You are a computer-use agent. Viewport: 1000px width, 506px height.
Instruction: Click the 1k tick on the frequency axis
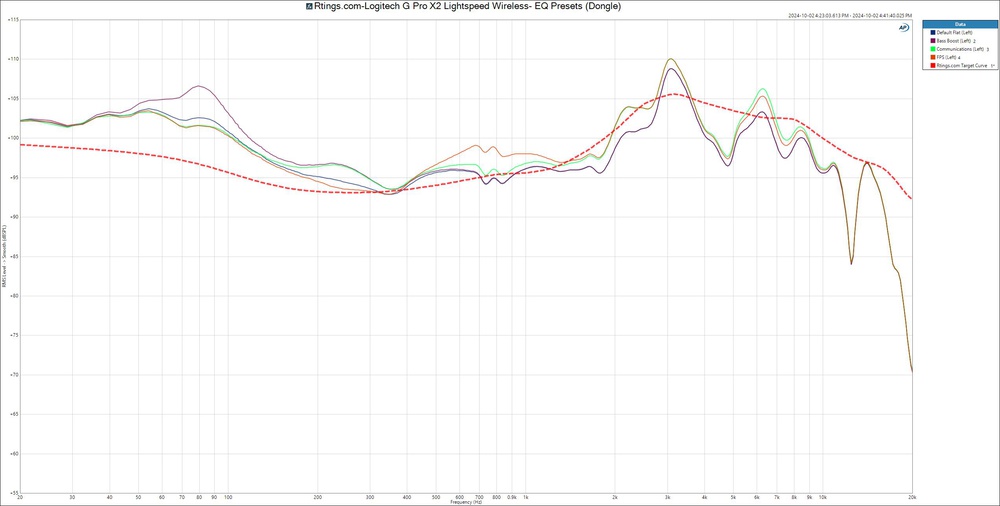click(525, 497)
